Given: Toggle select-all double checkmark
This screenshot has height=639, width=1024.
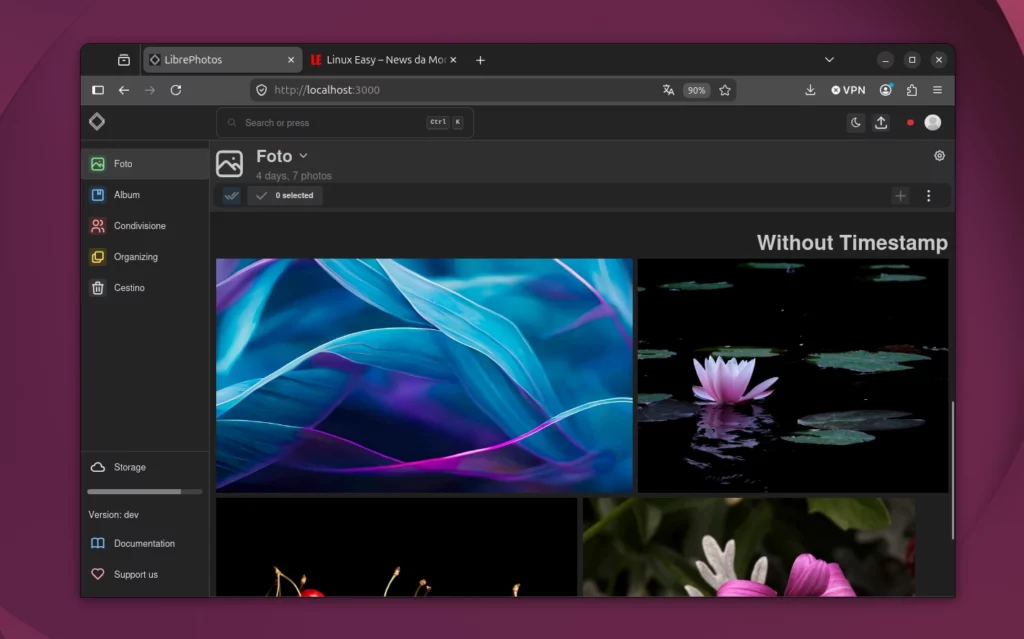Looking at the screenshot, I should tap(232, 195).
